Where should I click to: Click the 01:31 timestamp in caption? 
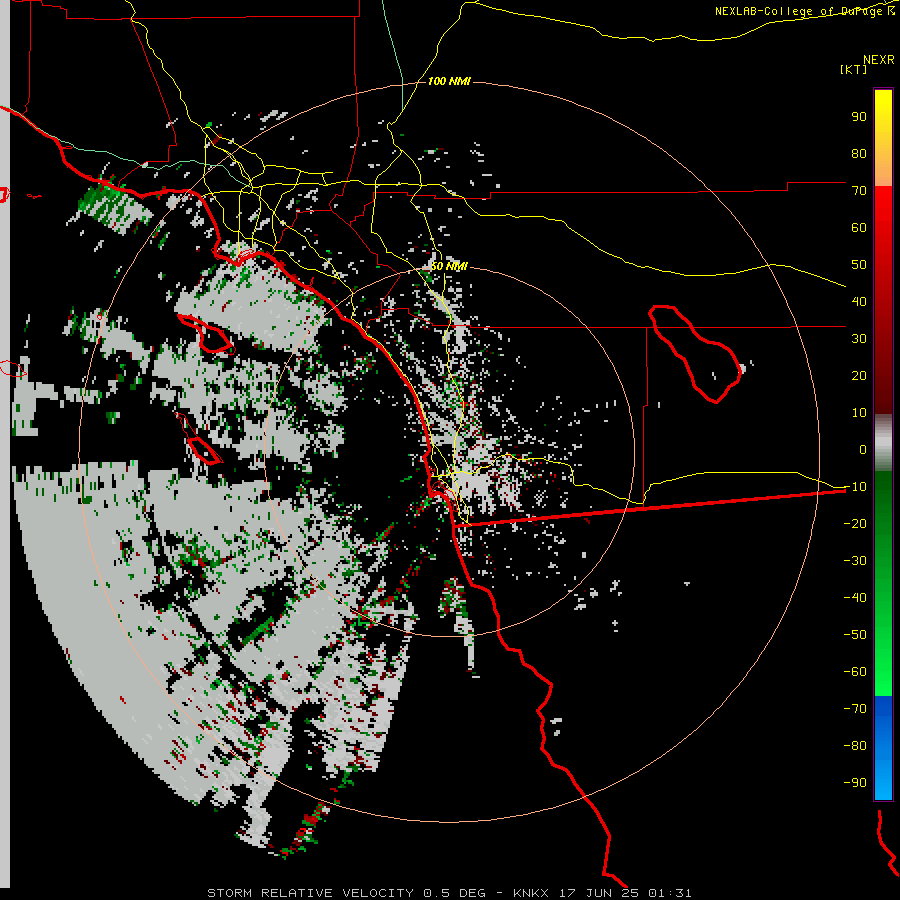tap(670, 893)
